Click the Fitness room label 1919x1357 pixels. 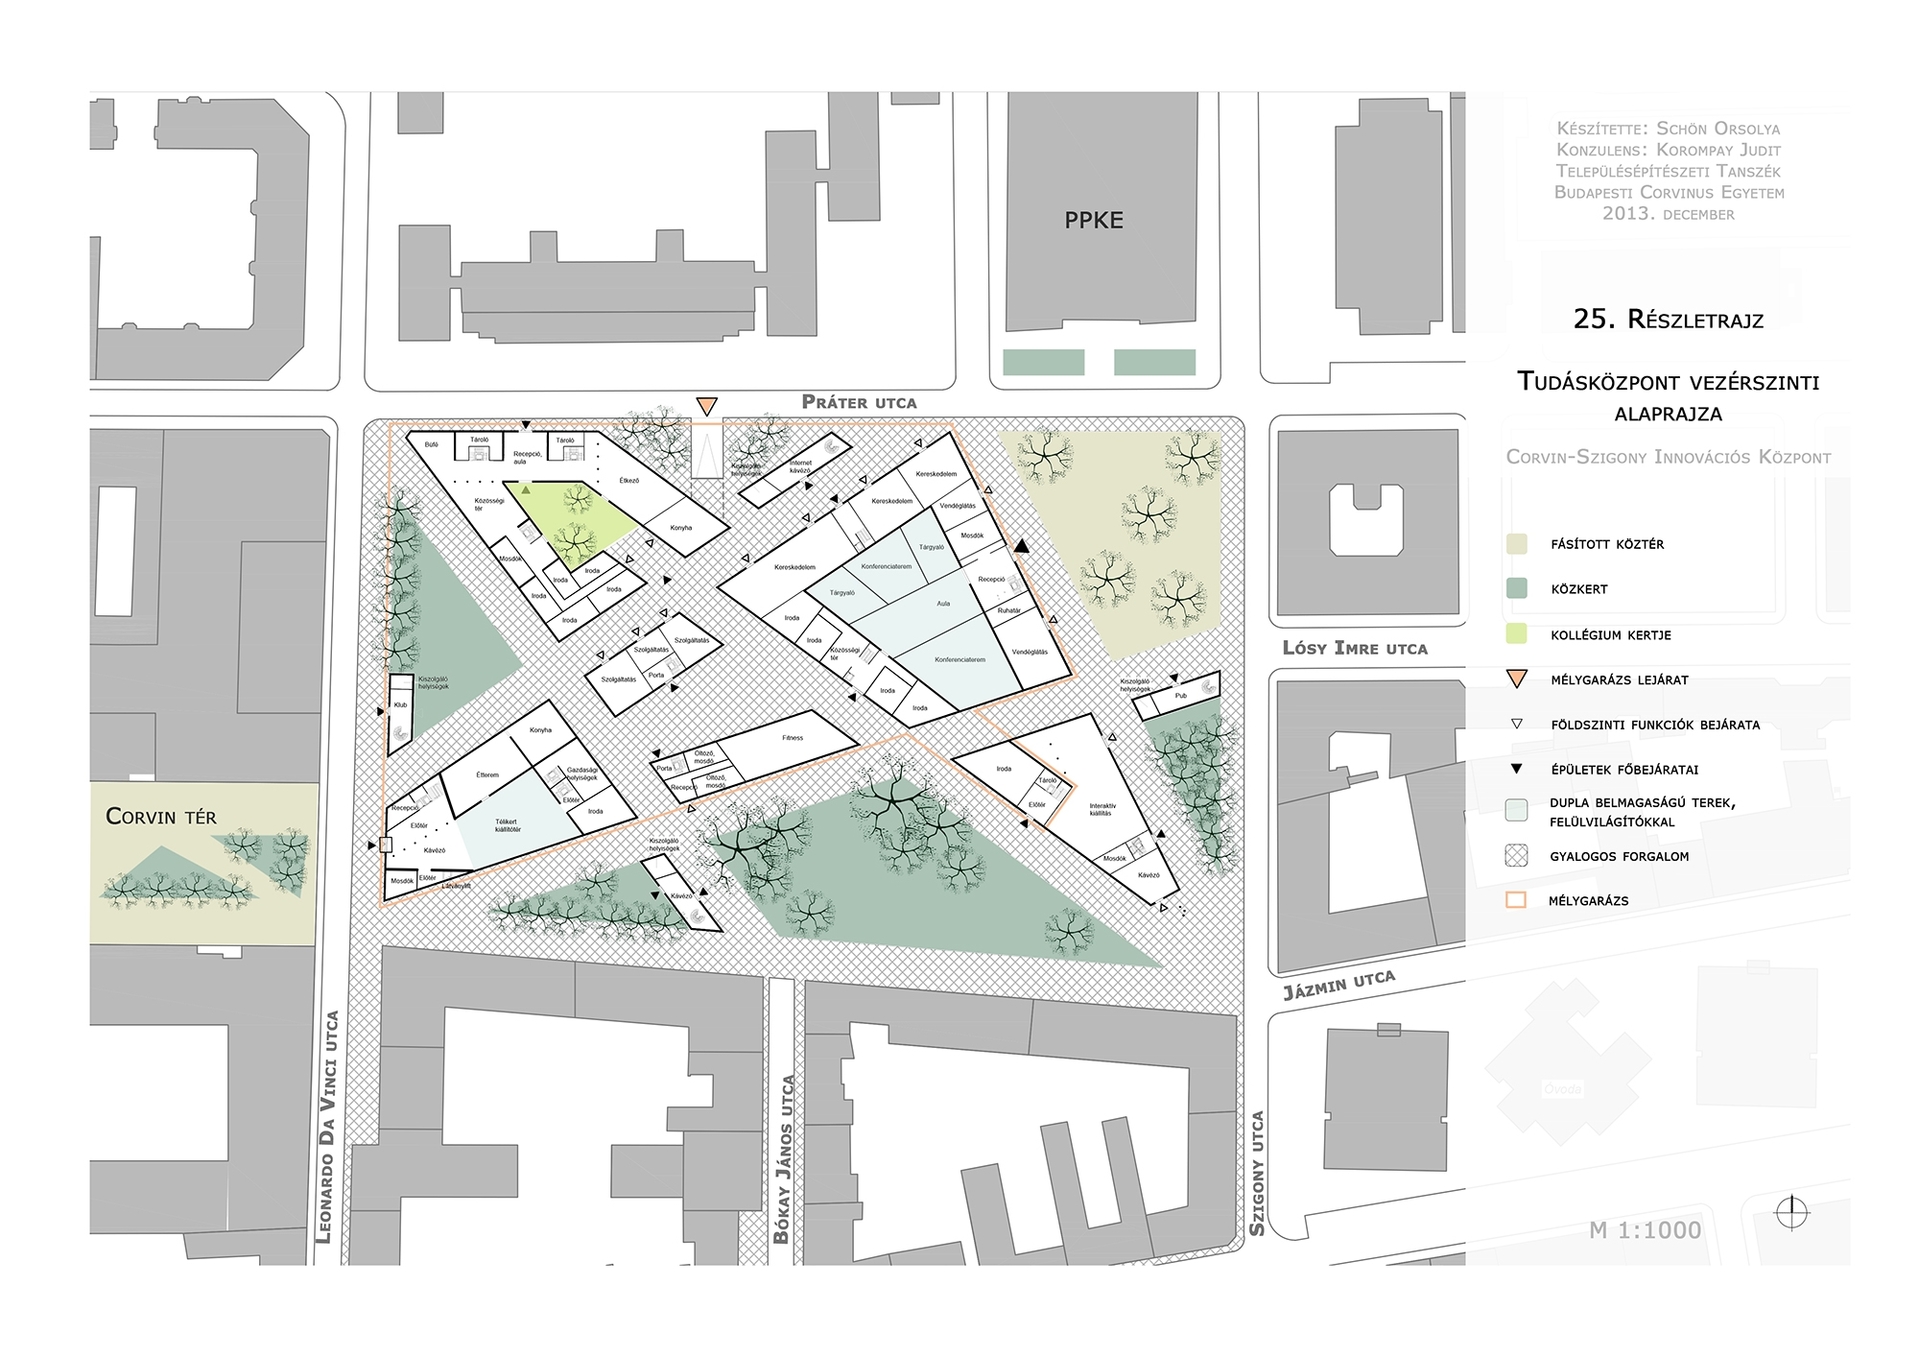point(792,738)
